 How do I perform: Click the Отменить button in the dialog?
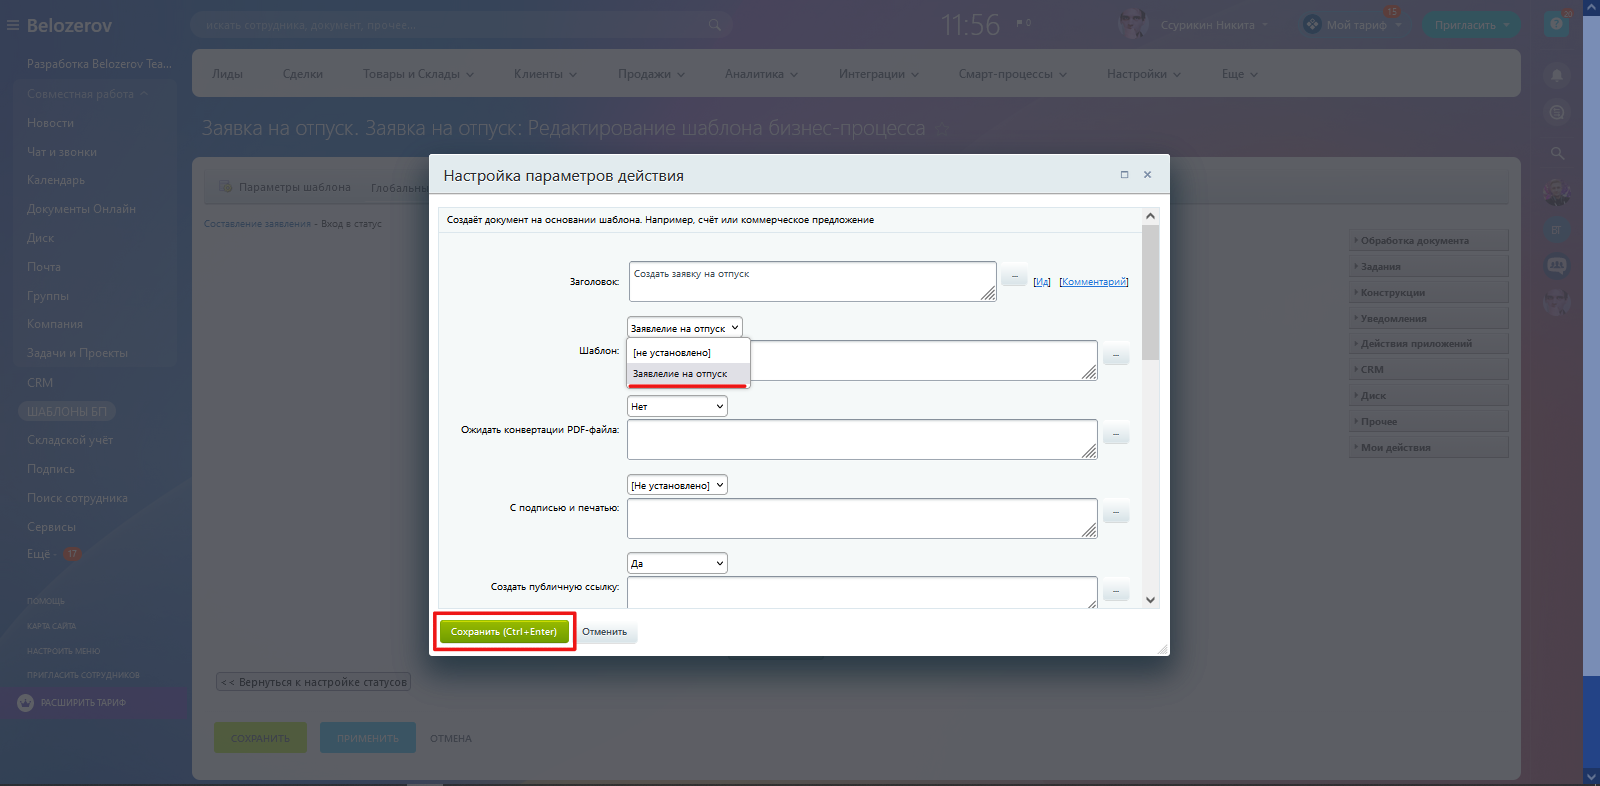(605, 632)
